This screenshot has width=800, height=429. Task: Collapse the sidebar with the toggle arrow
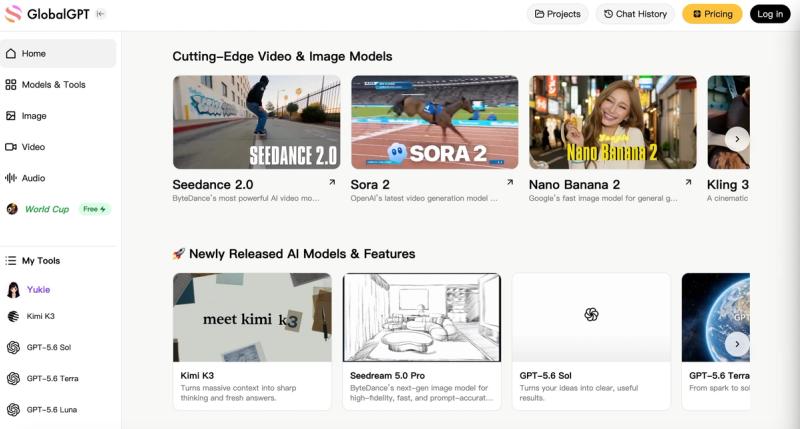click(x=101, y=14)
